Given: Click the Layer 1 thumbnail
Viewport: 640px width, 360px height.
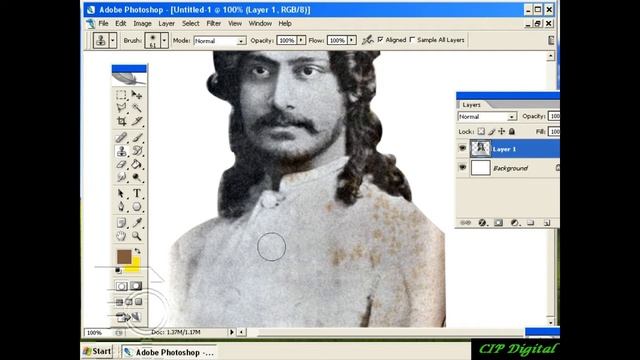Looking at the screenshot, I should pos(480,149).
